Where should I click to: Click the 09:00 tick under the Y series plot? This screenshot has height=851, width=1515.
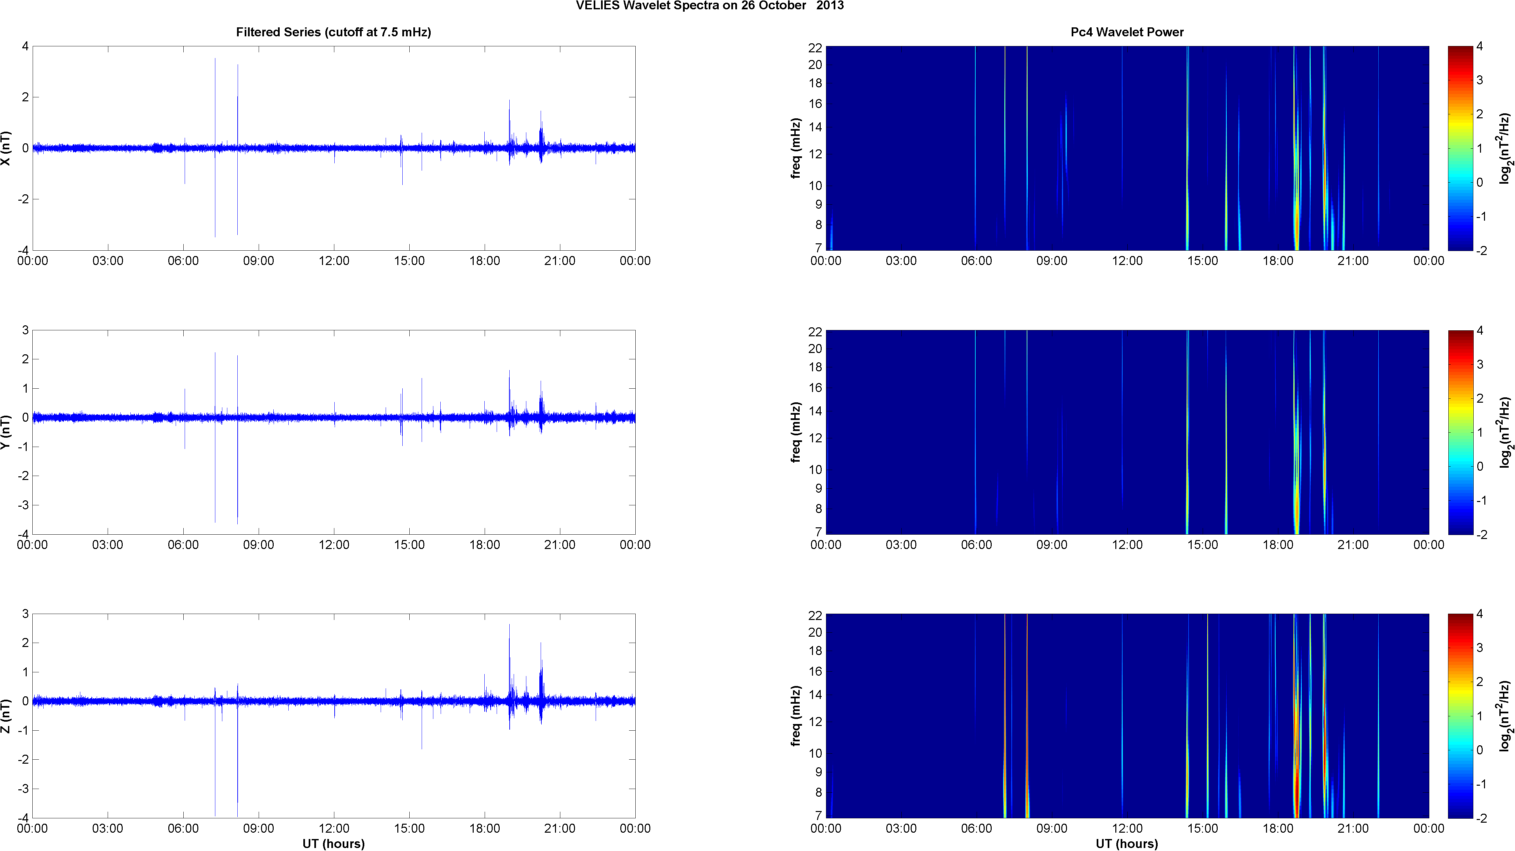click(x=258, y=545)
